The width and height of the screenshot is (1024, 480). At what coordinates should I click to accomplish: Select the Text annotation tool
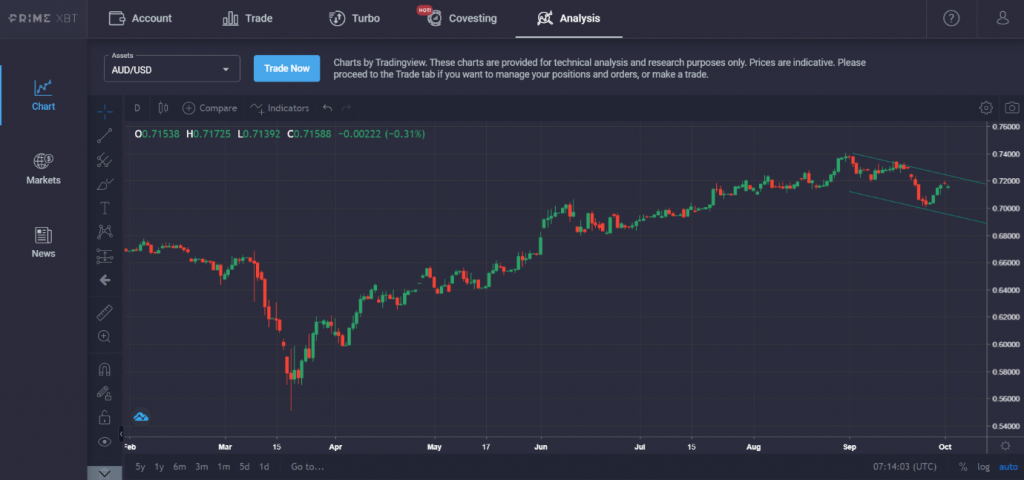(x=104, y=208)
